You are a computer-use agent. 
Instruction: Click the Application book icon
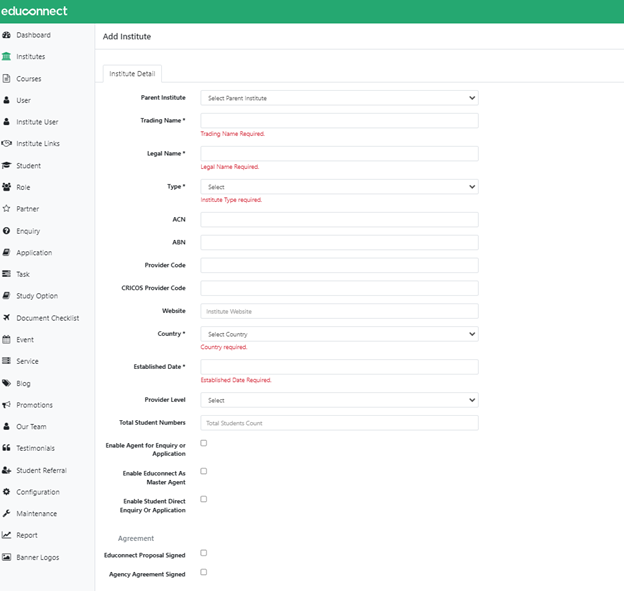[6, 252]
